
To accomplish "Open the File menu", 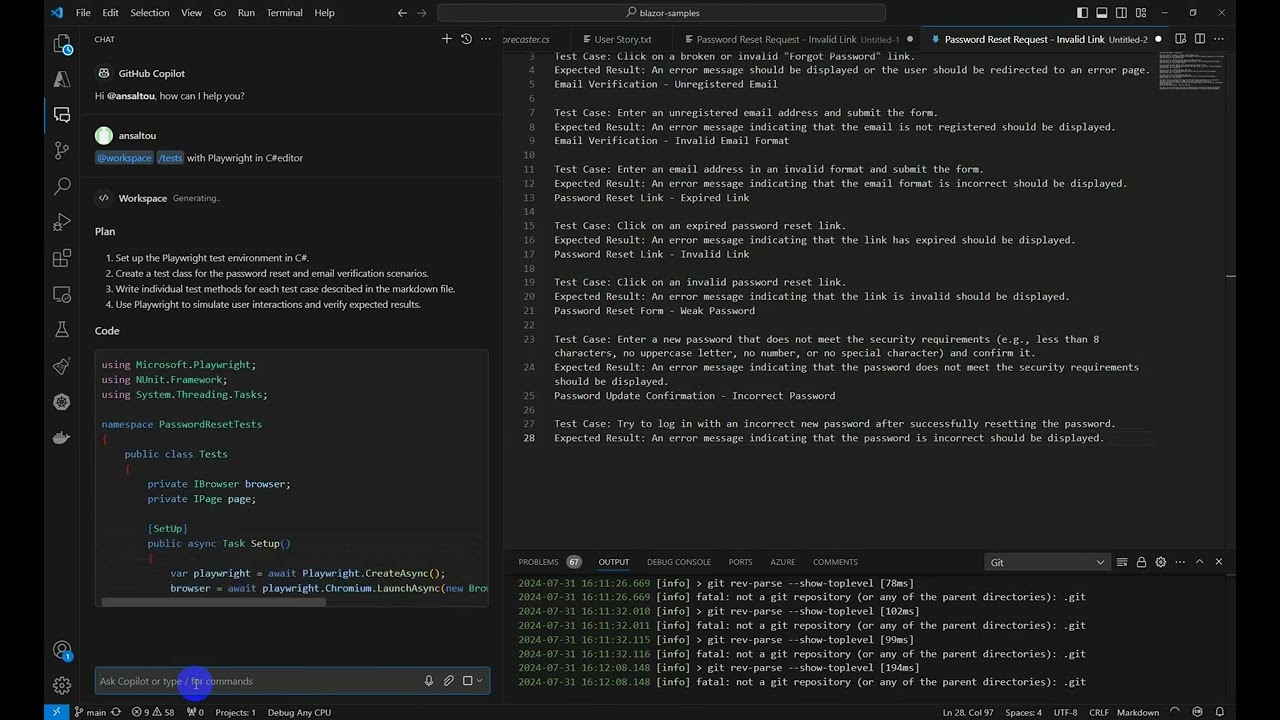I will coord(83,13).
